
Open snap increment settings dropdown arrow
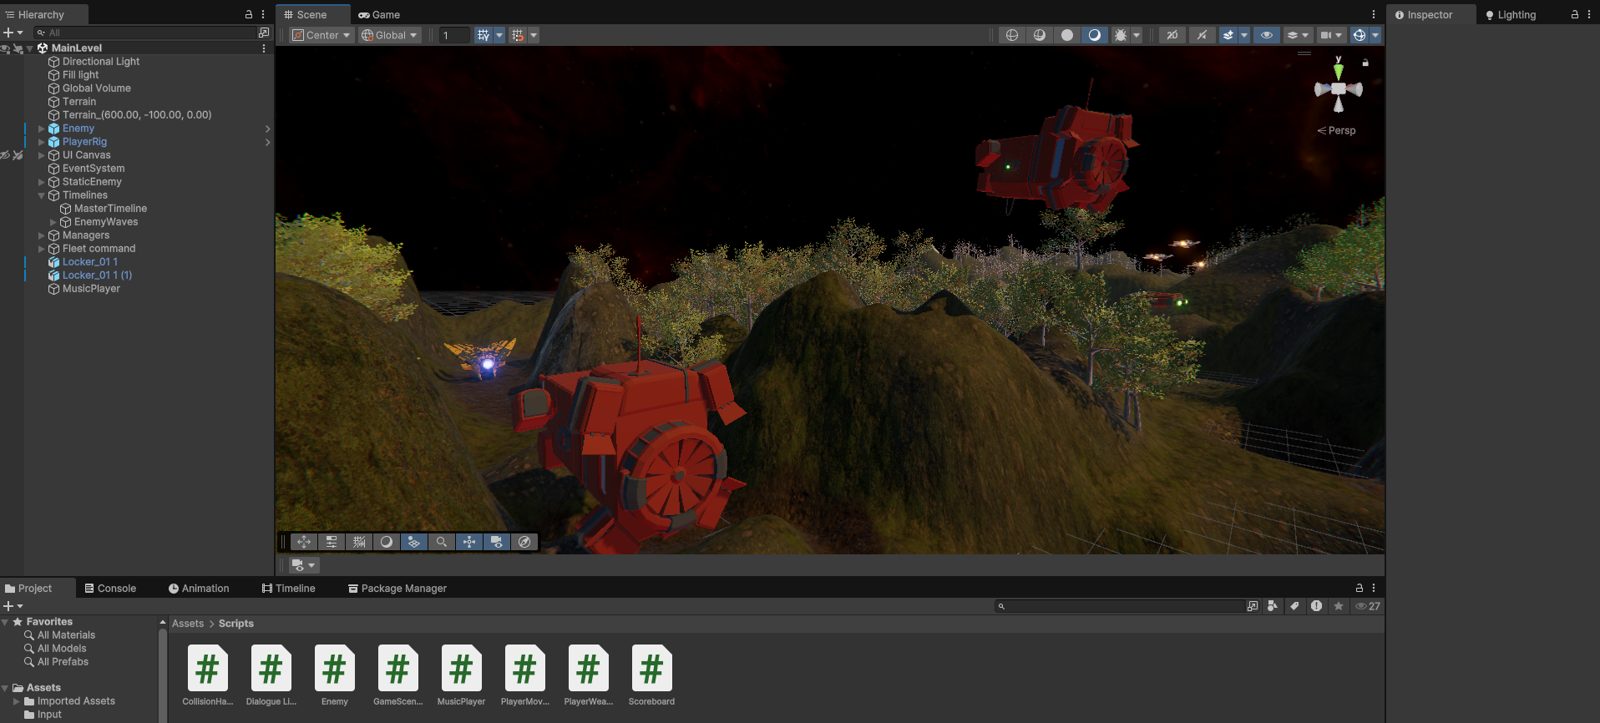coord(534,35)
